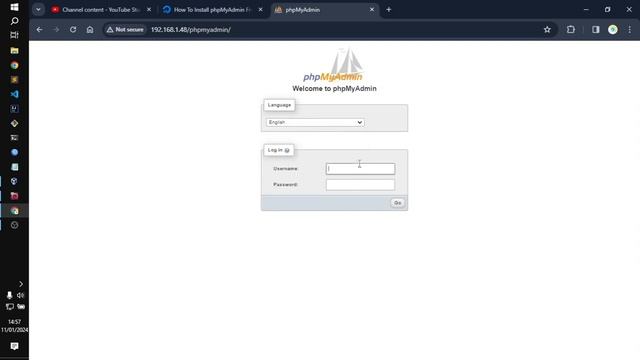Toggle the browser side panel icon
The height and width of the screenshot is (360, 640).
[596, 29]
